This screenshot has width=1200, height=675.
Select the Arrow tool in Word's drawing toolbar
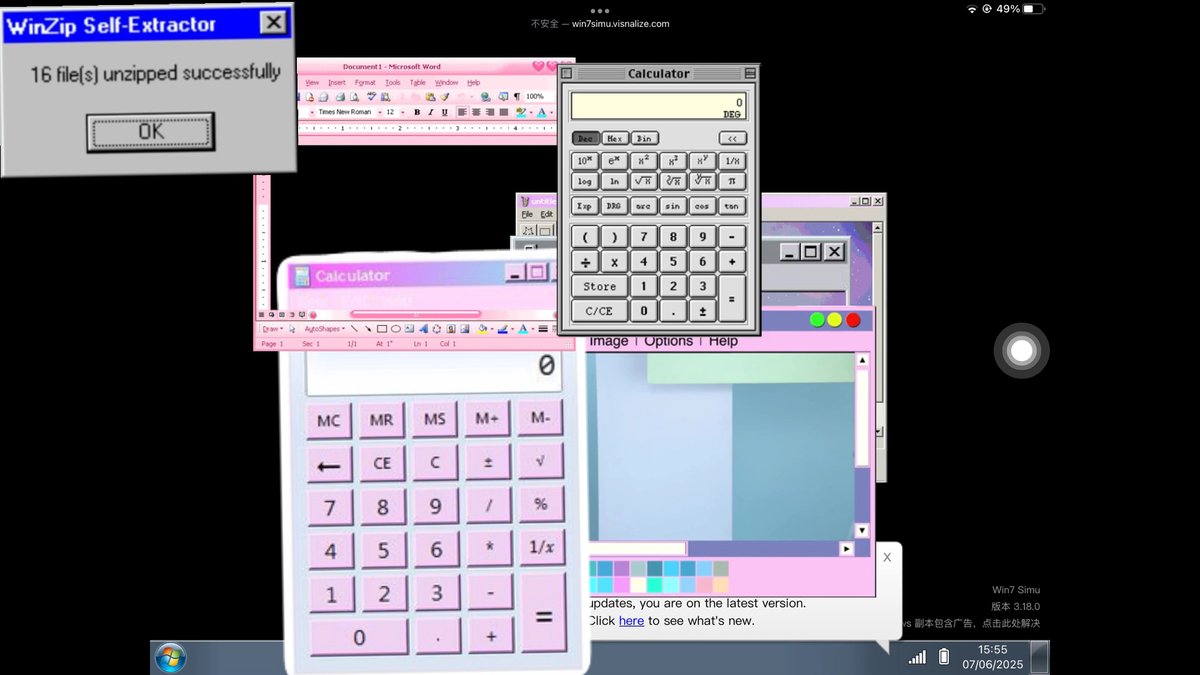click(x=368, y=329)
